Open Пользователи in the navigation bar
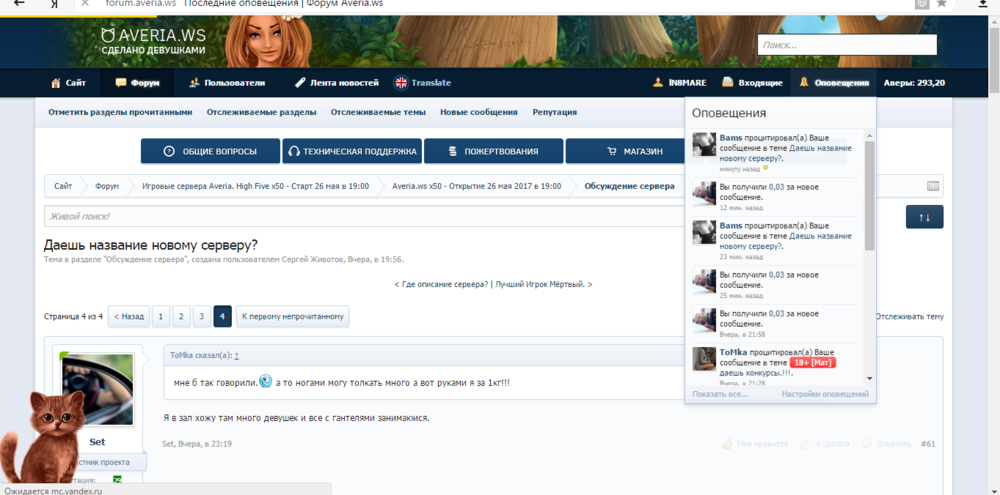 pos(227,83)
